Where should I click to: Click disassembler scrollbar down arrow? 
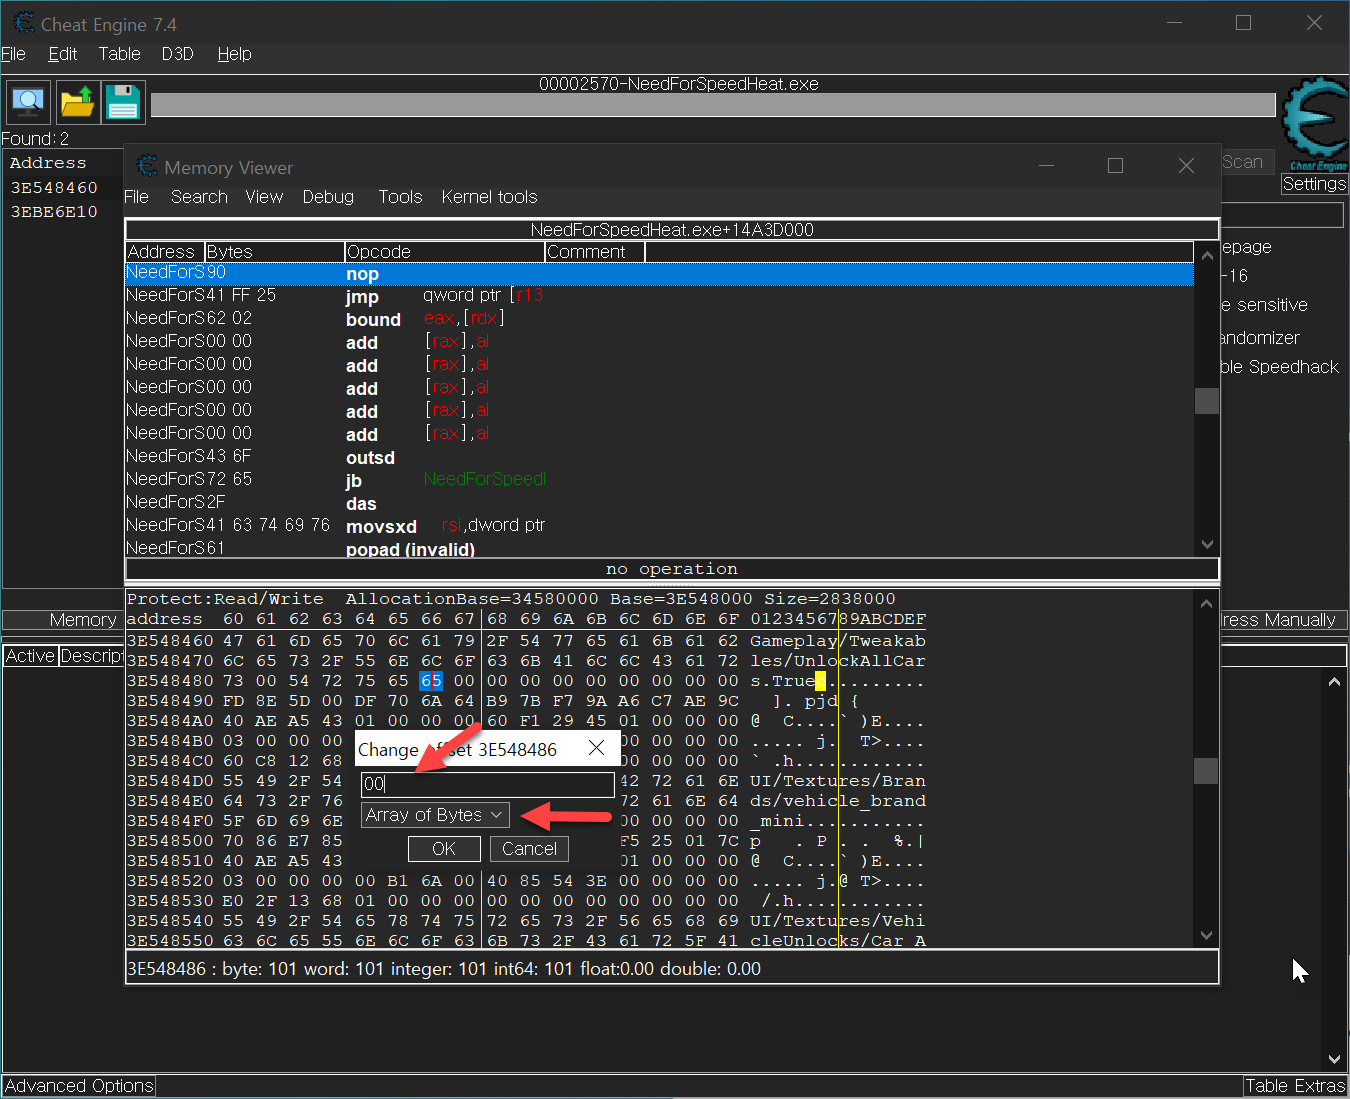click(1207, 545)
